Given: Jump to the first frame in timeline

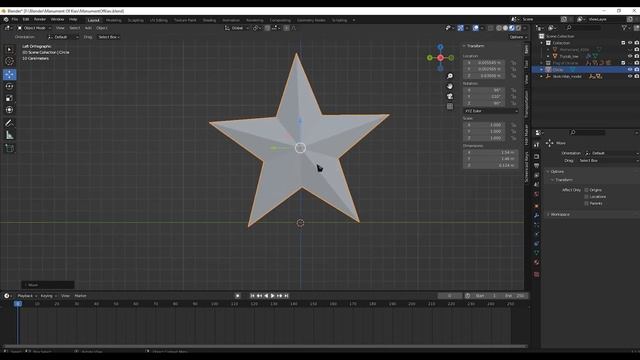Looking at the screenshot, I should click(x=252, y=296).
